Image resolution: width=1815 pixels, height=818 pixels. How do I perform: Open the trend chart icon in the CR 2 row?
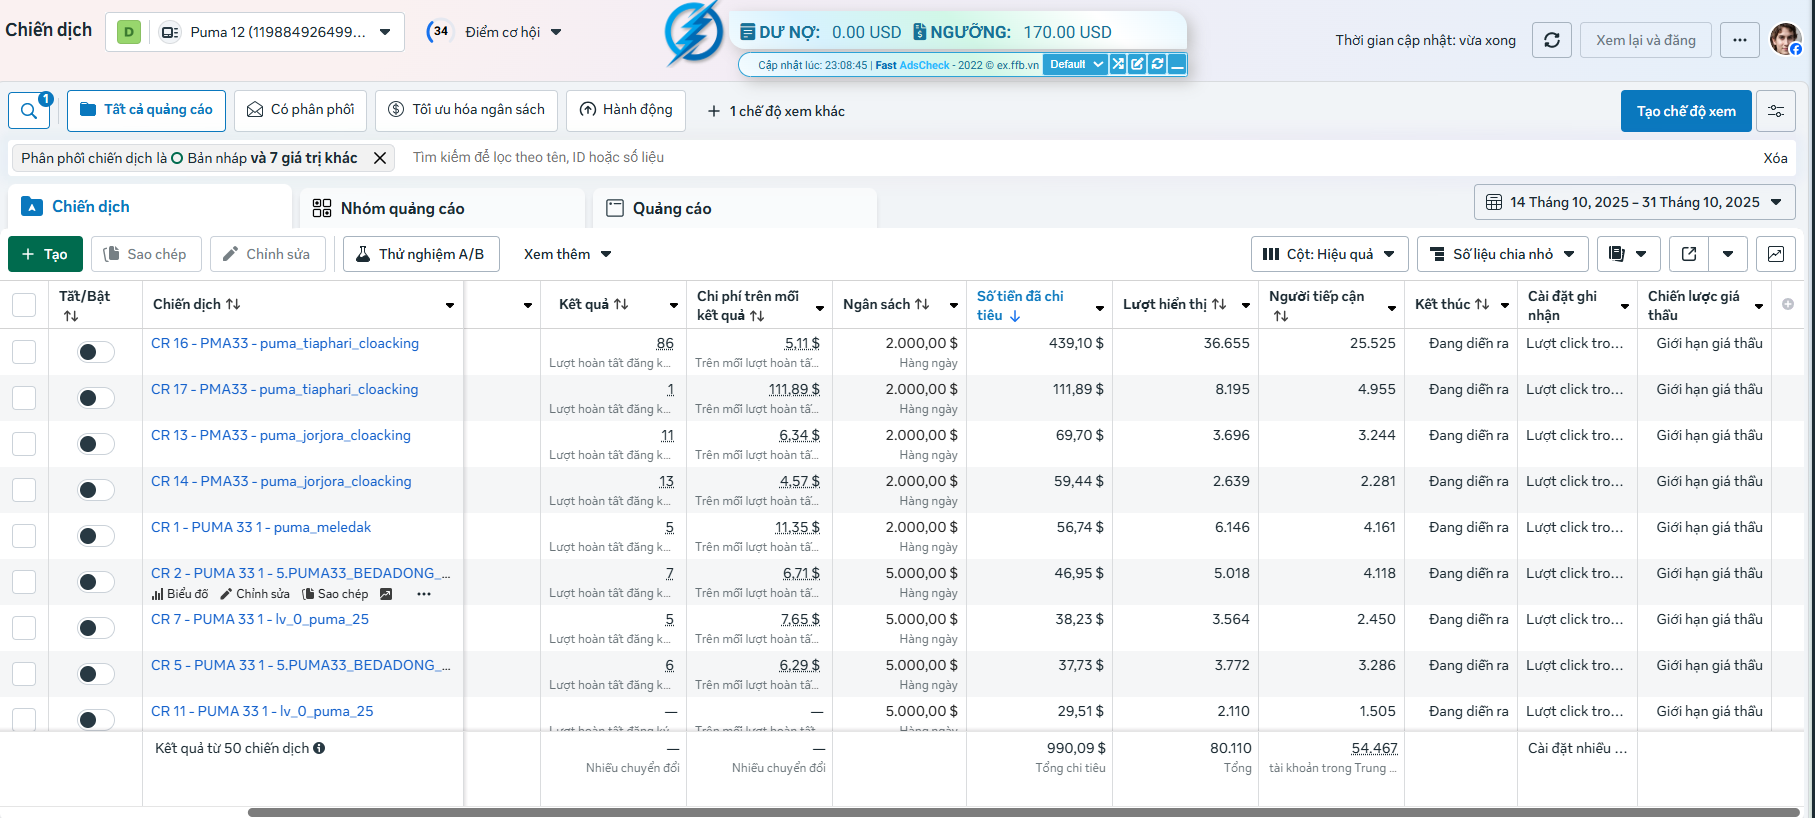386,594
